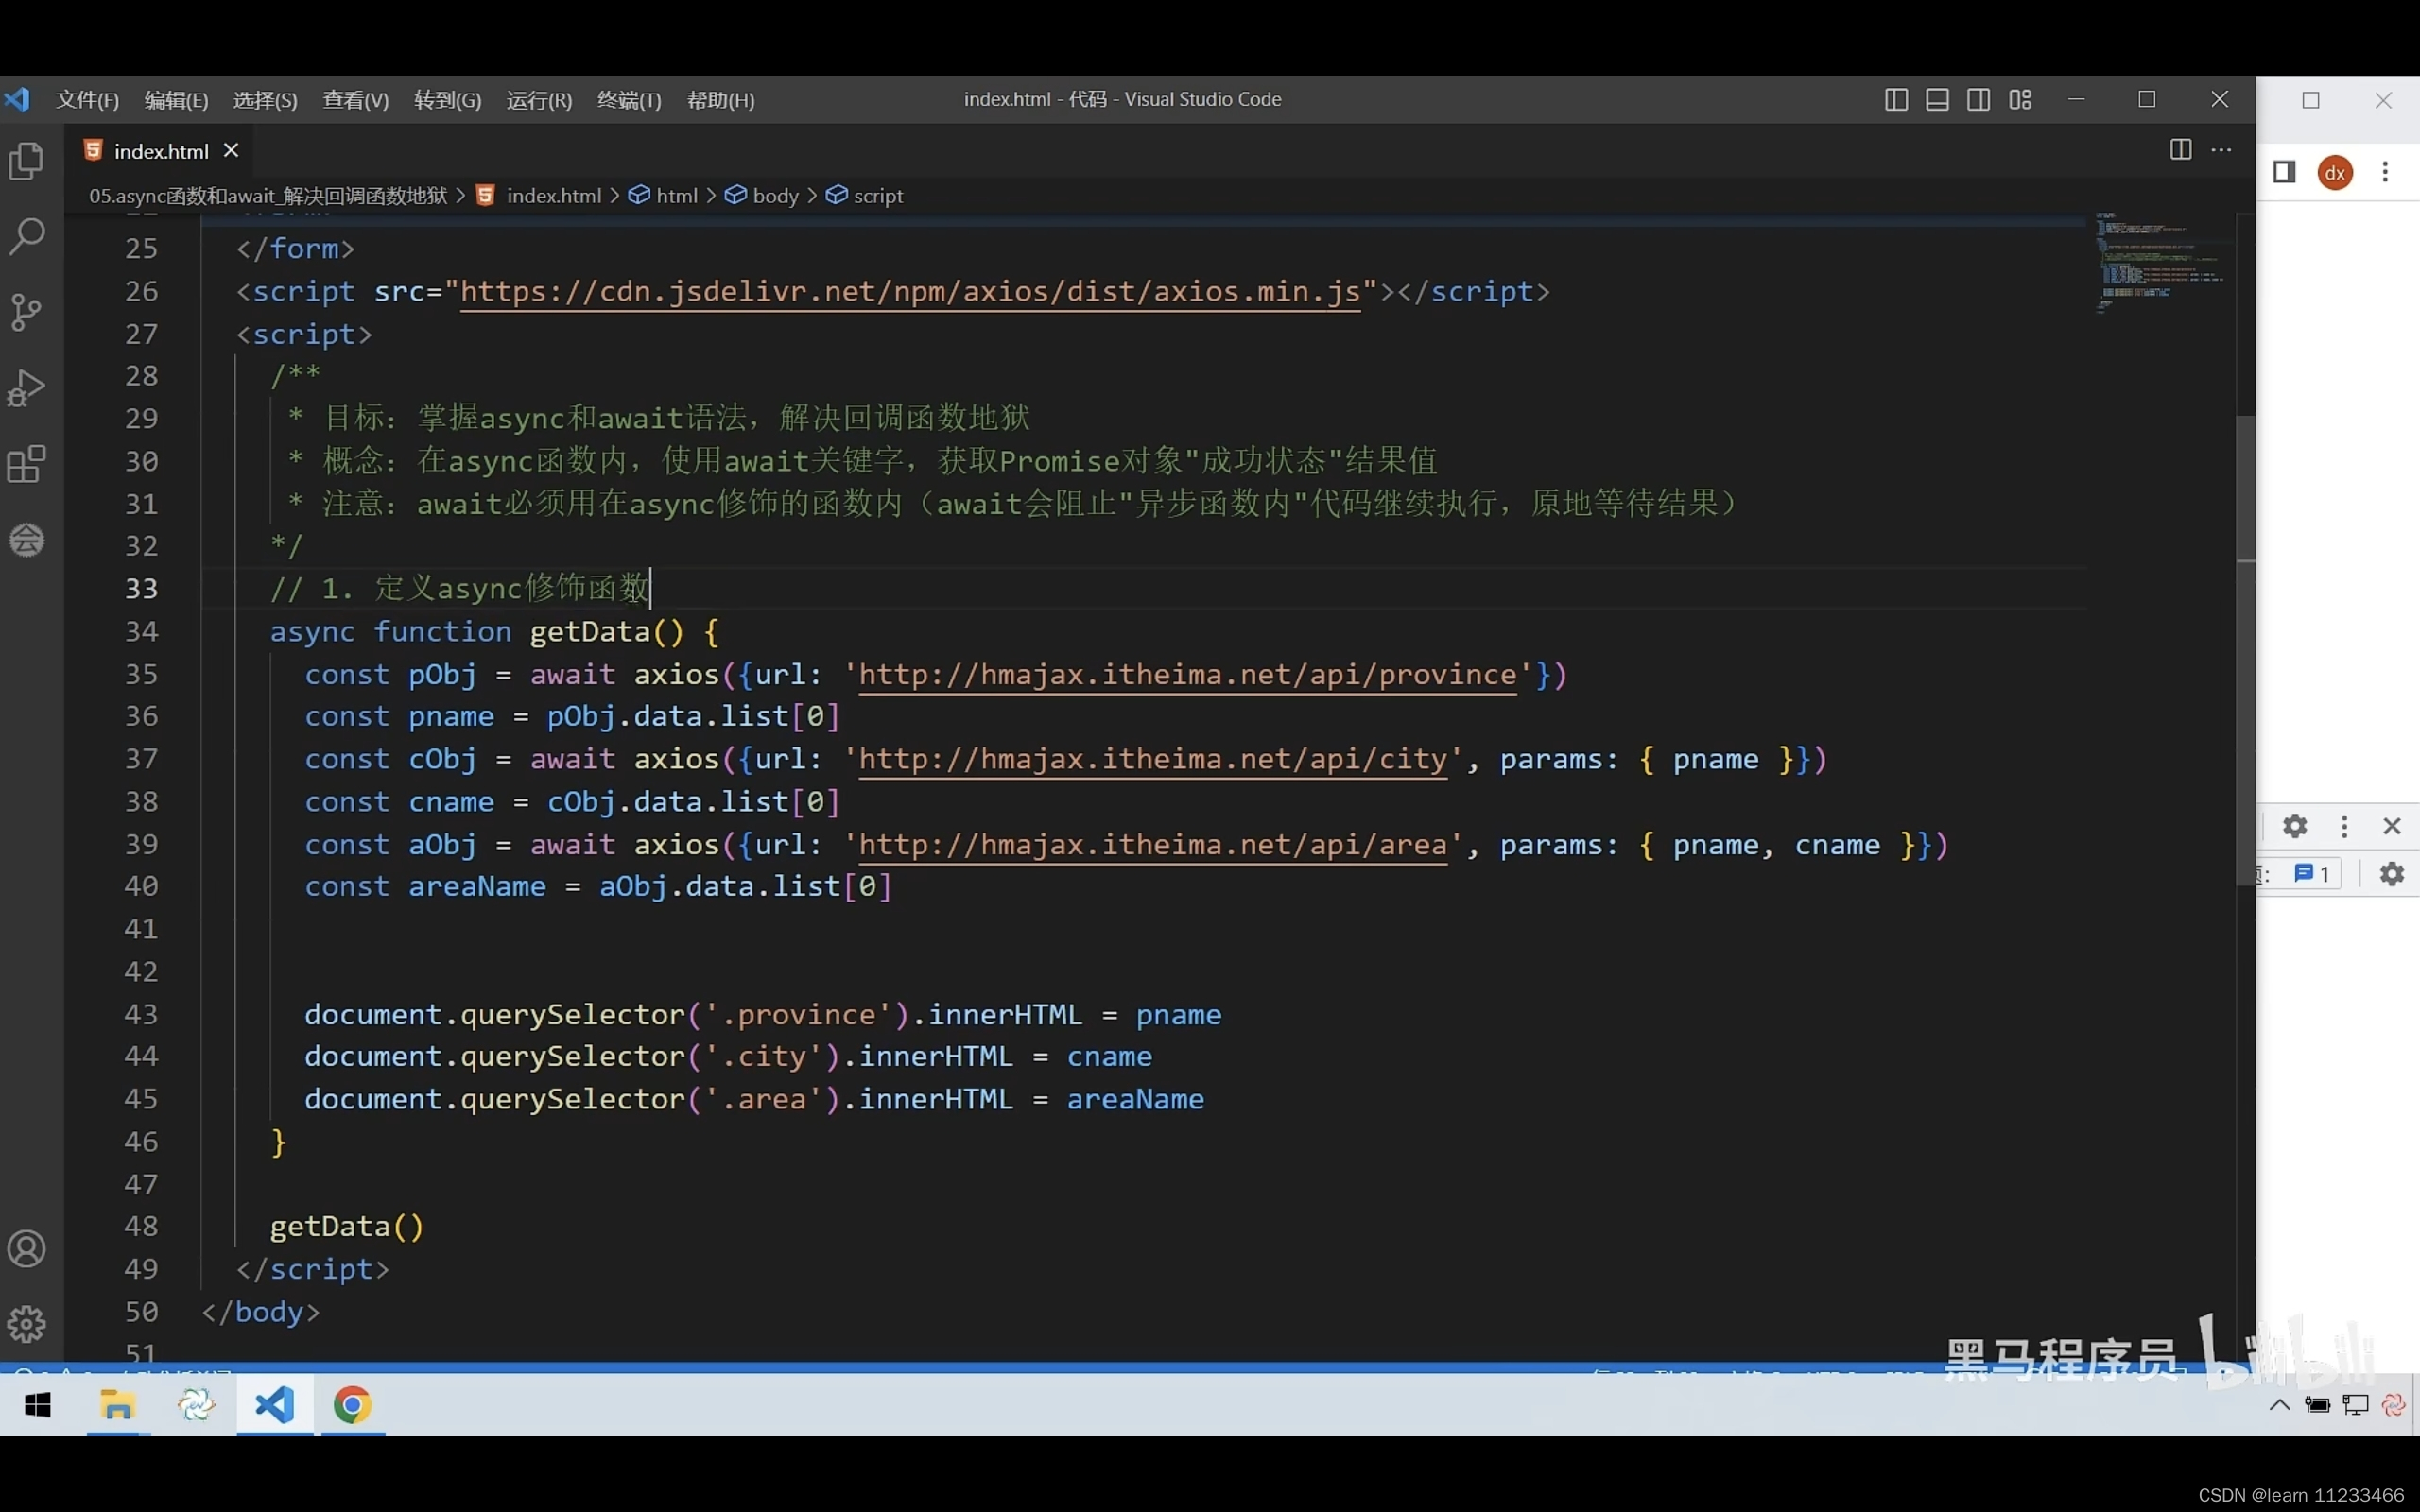Launch Chrome from the Windows taskbar
Screen dimensions: 2420x1512
coord(352,1406)
